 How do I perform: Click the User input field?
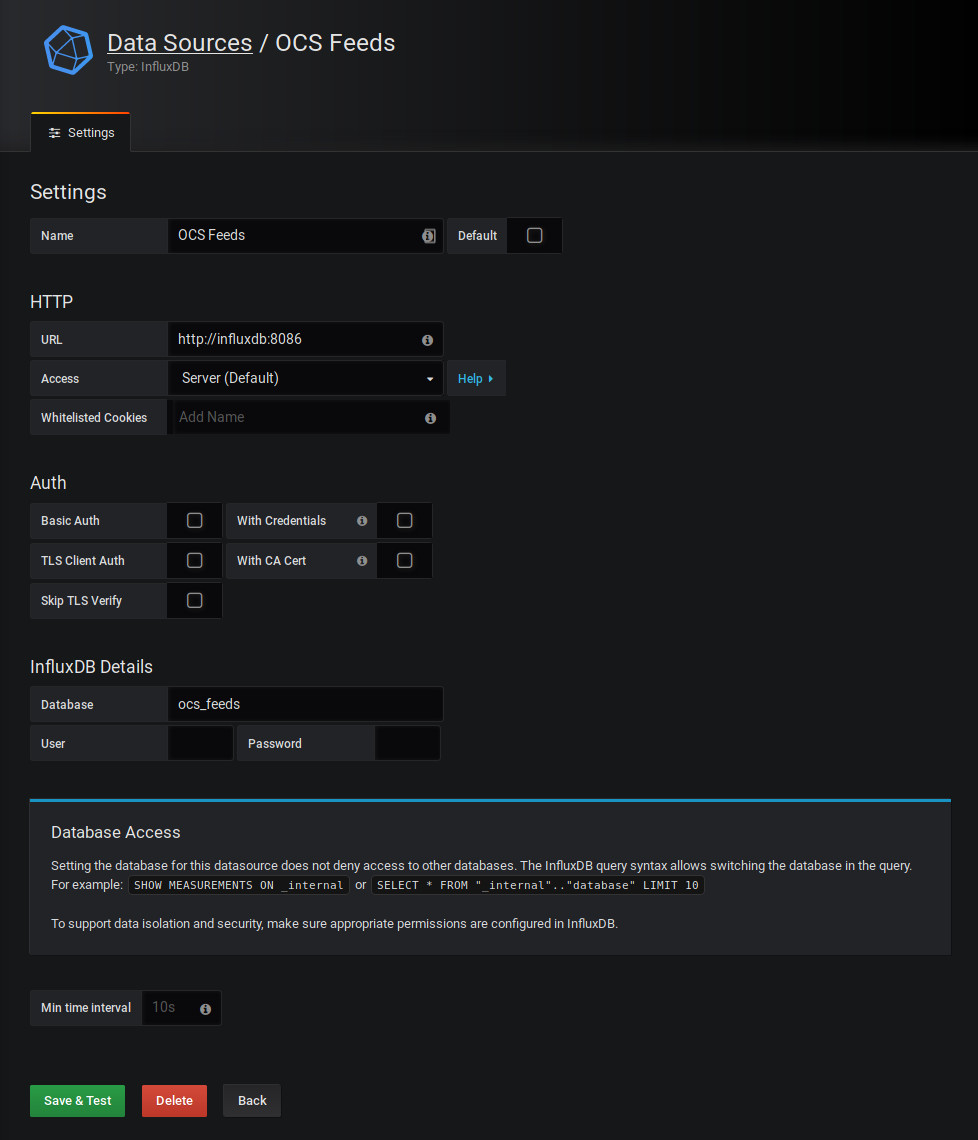[201, 744]
